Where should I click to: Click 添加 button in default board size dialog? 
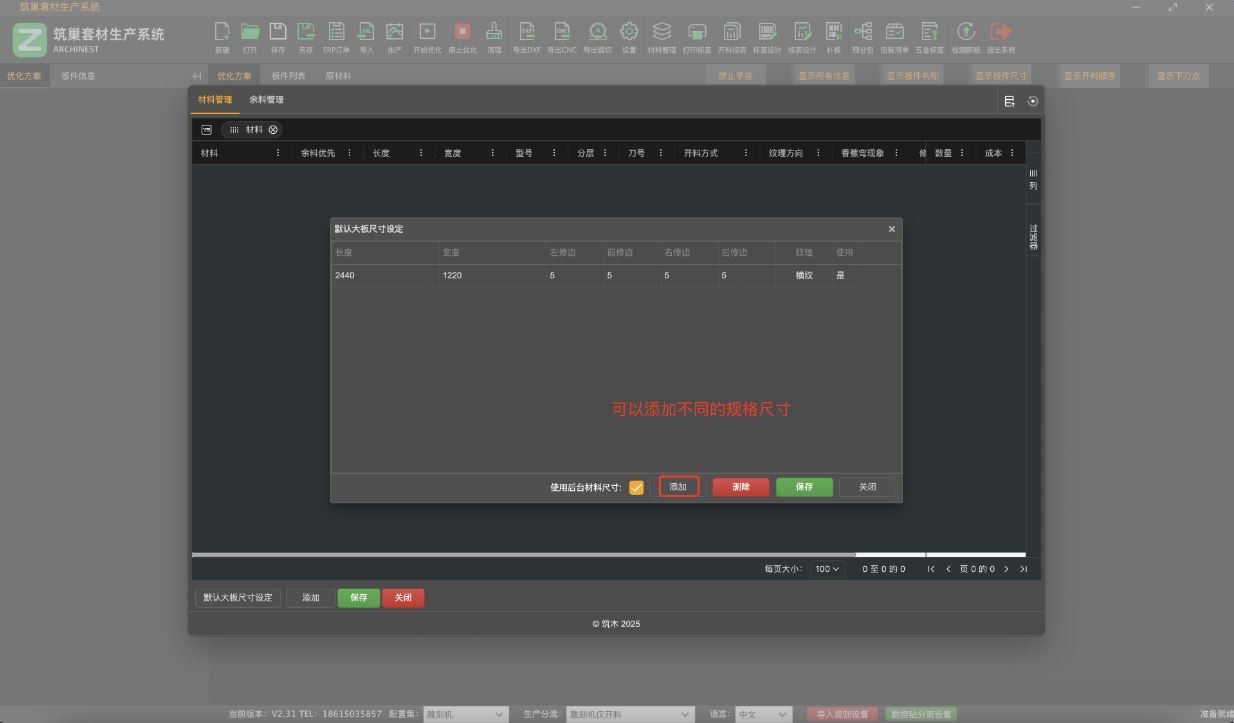click(x=678, y=487)
